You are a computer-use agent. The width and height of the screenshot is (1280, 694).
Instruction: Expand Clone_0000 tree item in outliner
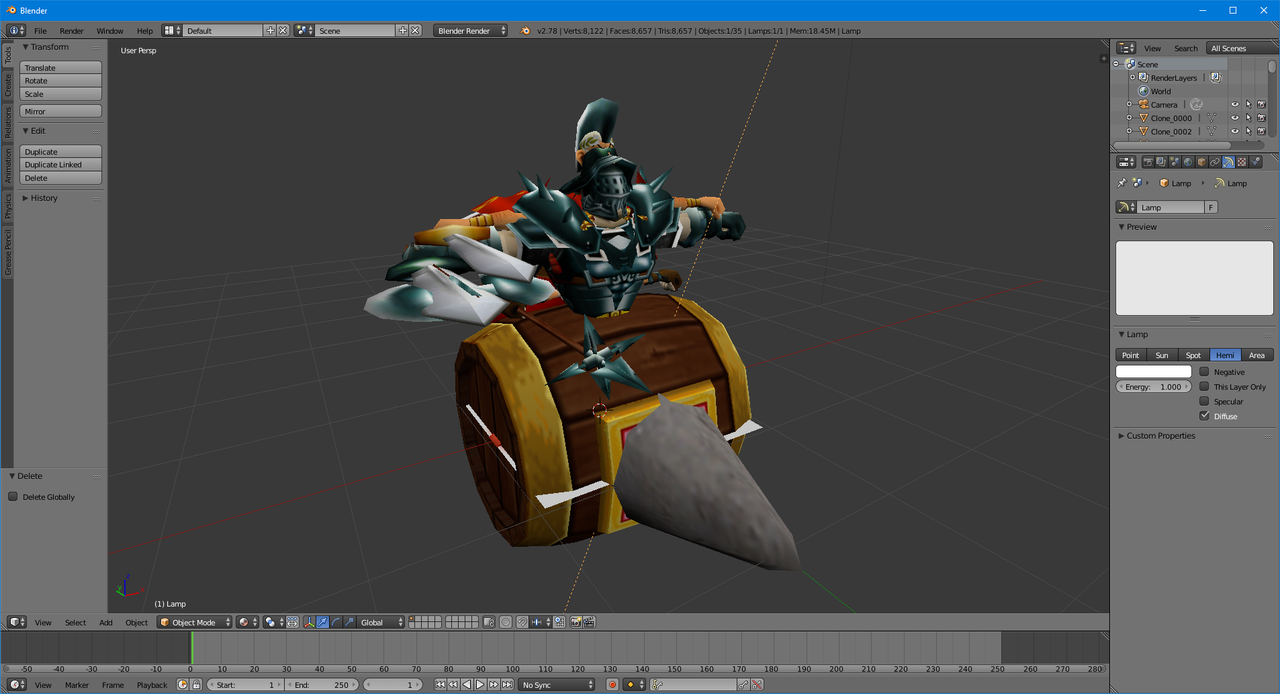click(x=1129, y=118)
